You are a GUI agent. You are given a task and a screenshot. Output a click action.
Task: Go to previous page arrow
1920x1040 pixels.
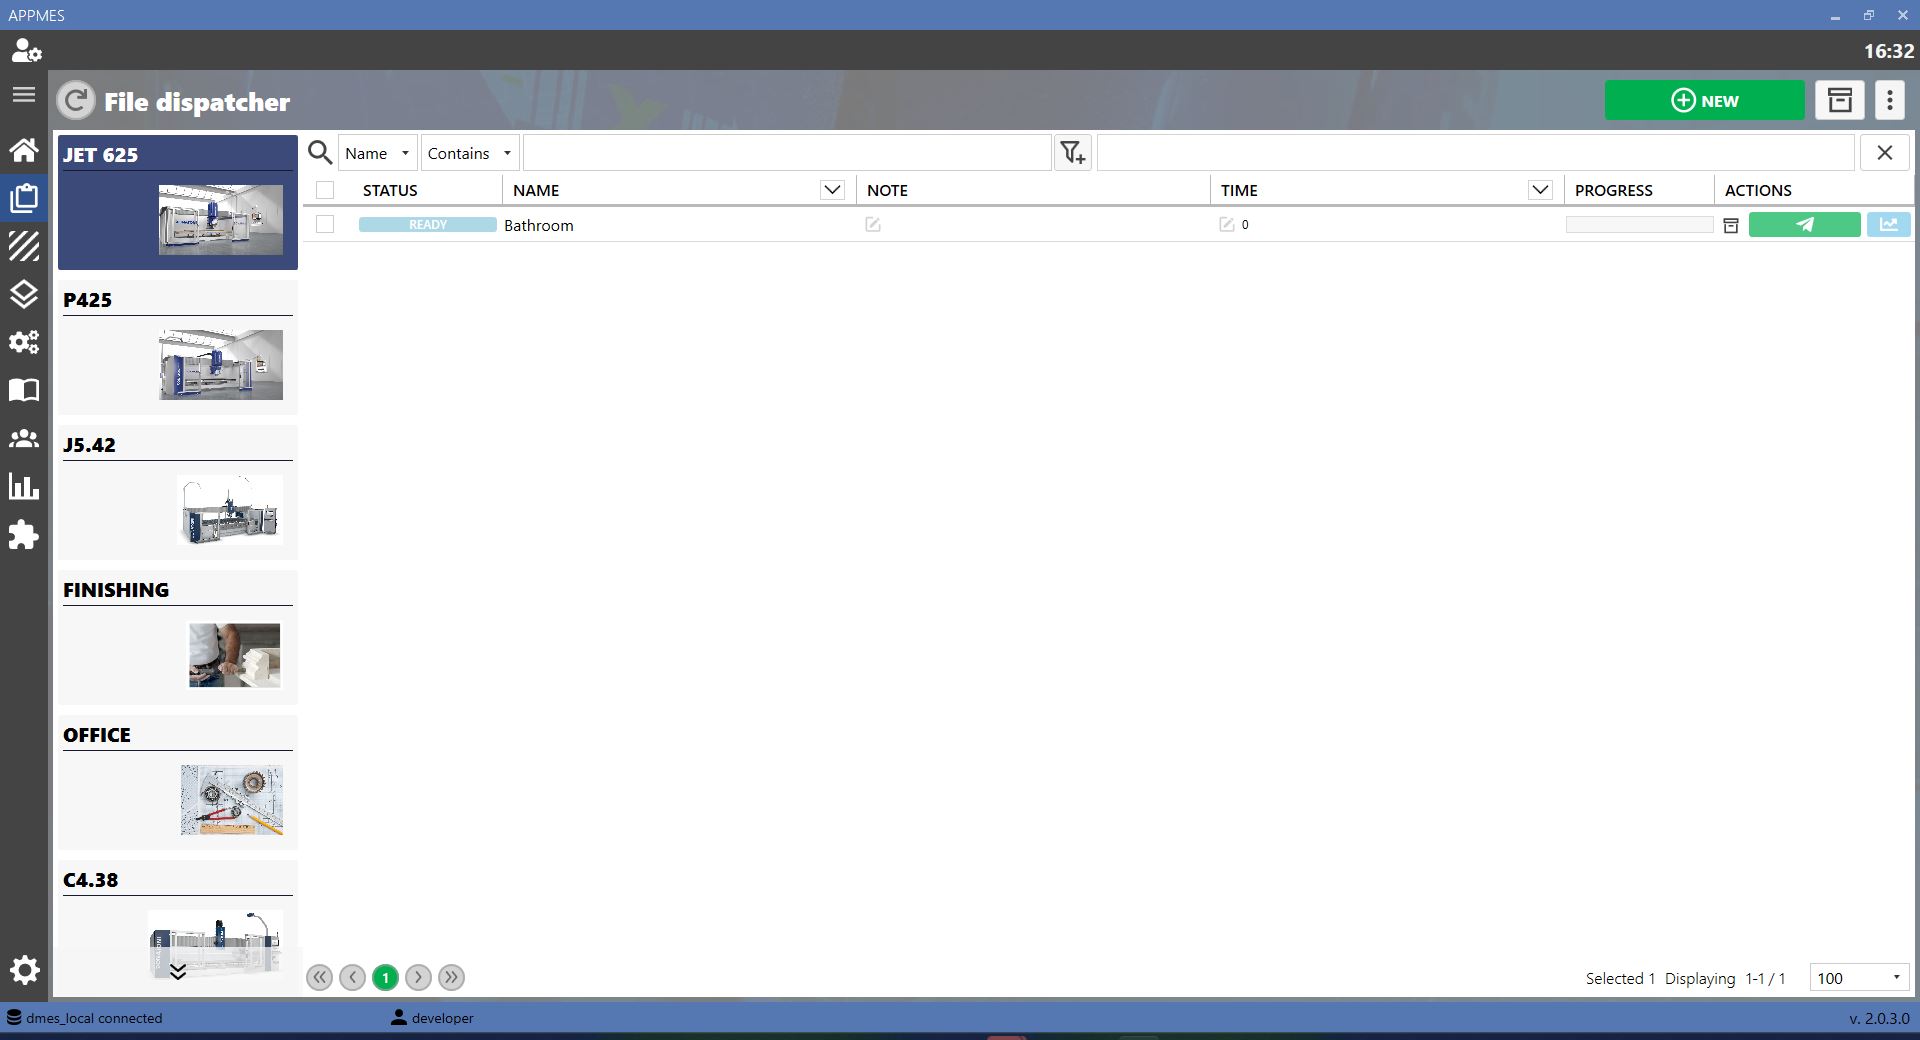352,978
